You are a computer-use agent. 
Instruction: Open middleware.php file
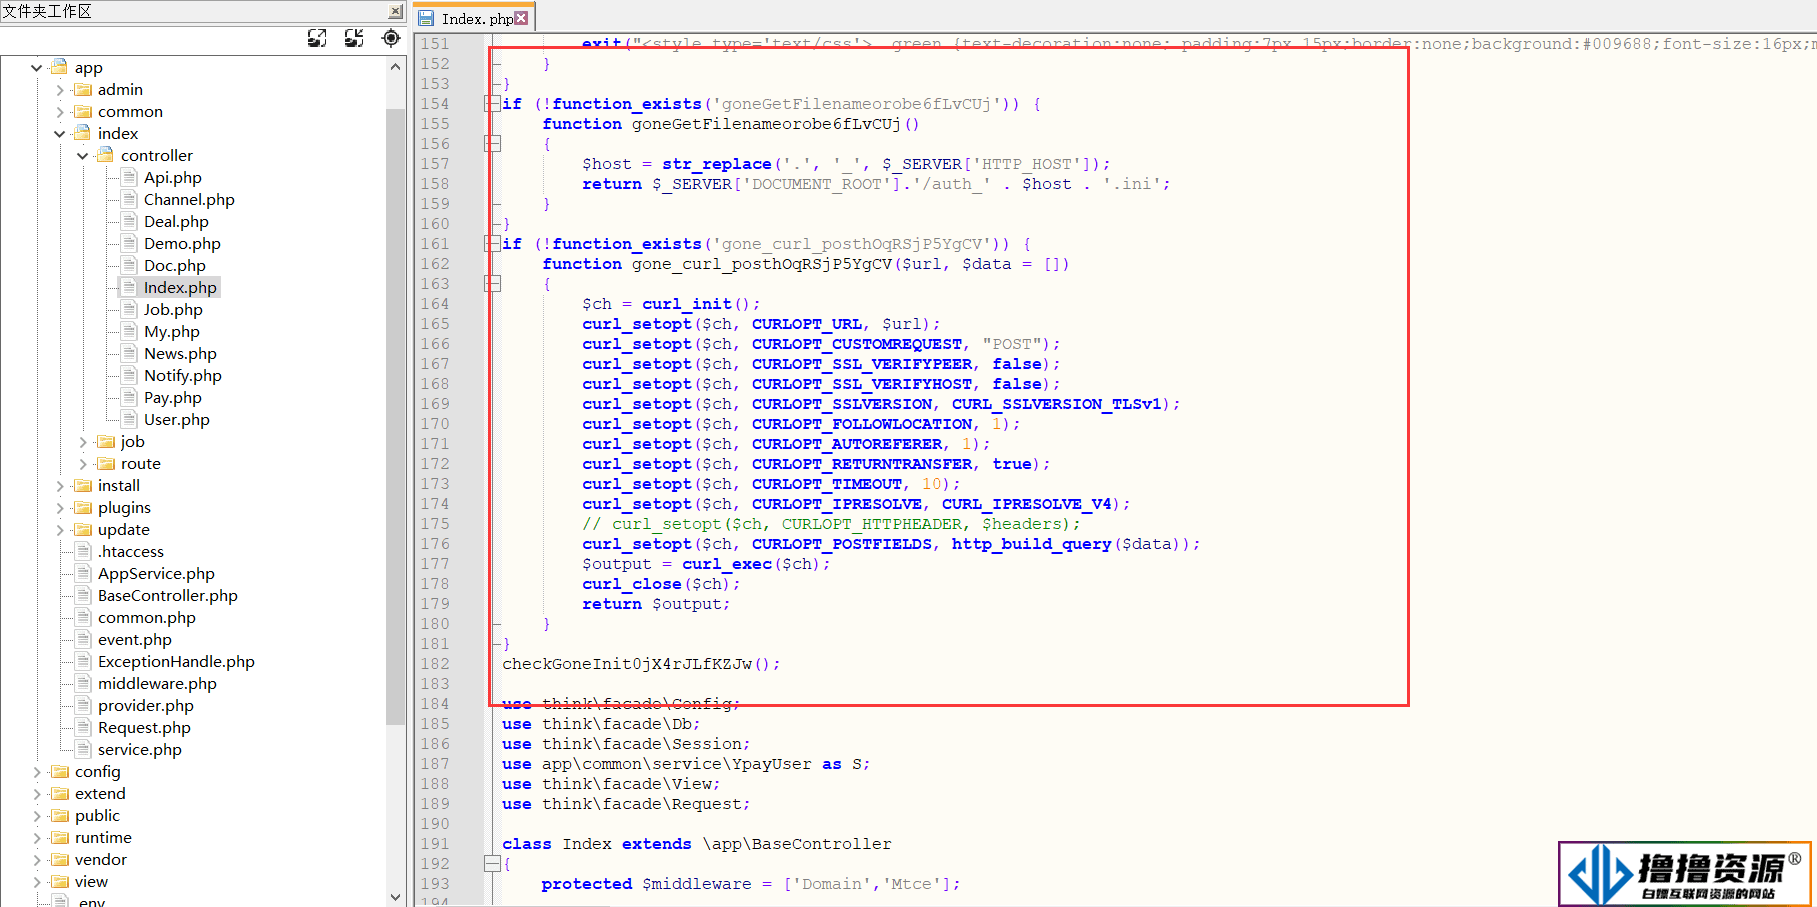(x=157, y=684)
